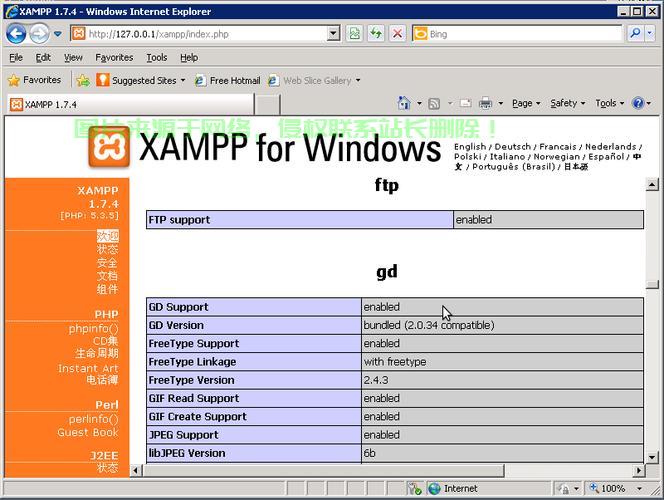
Task: Click the right arrow of horizontal scrollbar
Action: coord(639,470)
